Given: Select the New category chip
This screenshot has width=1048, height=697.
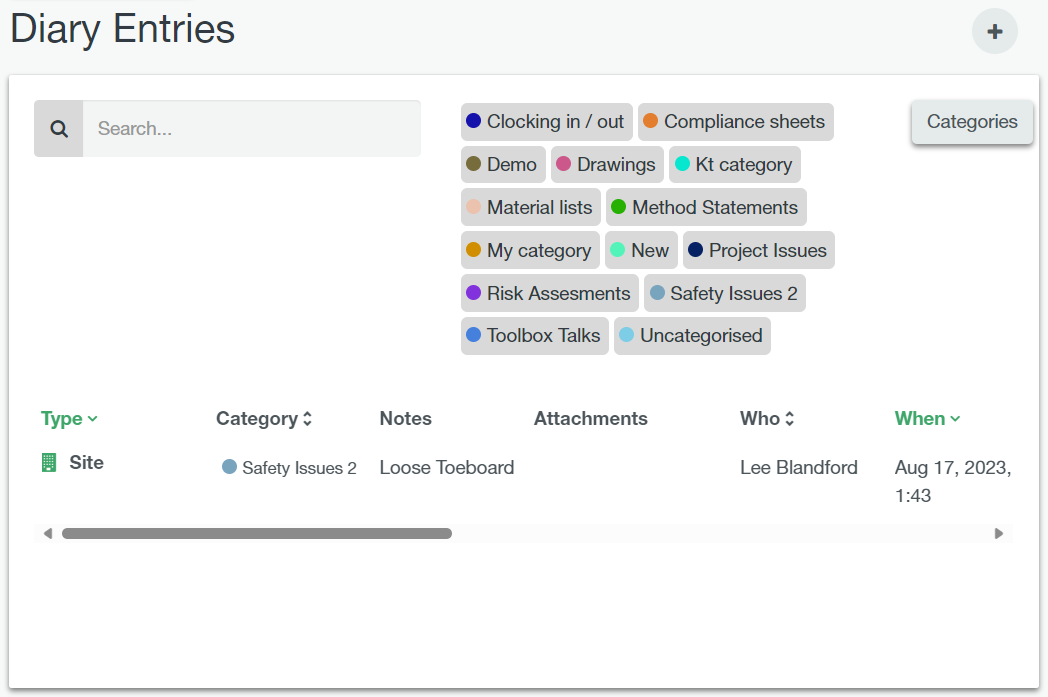Looking at the screenshot, I should coord(641,250).
